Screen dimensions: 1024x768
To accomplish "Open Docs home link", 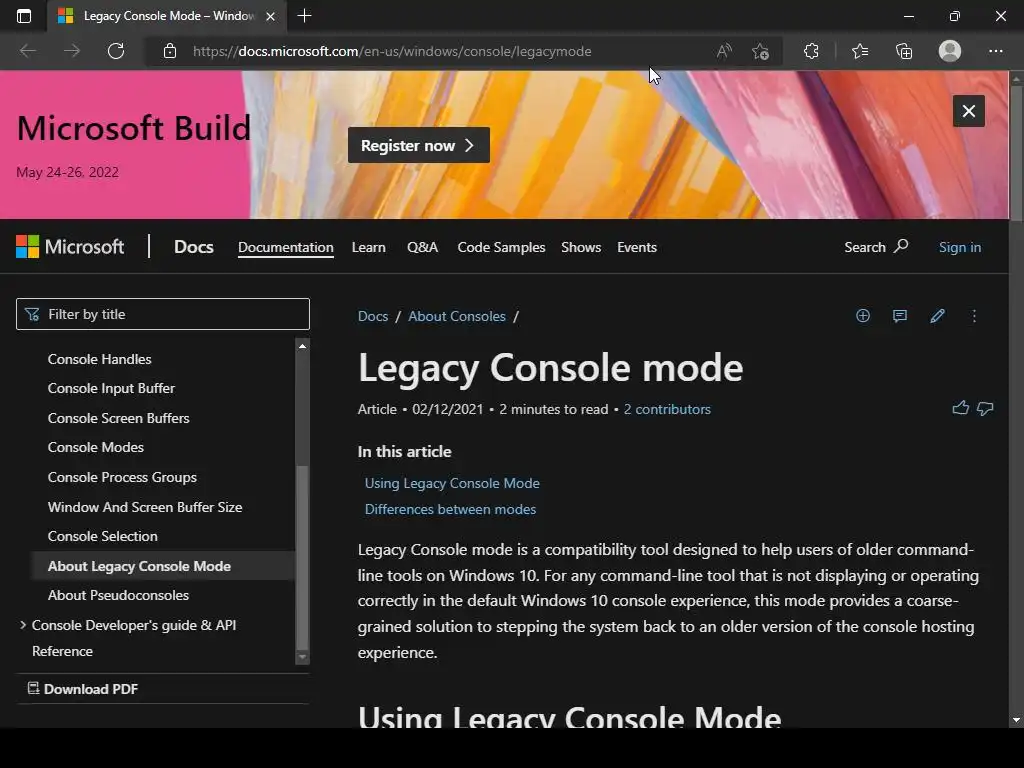I will point(193,247).
